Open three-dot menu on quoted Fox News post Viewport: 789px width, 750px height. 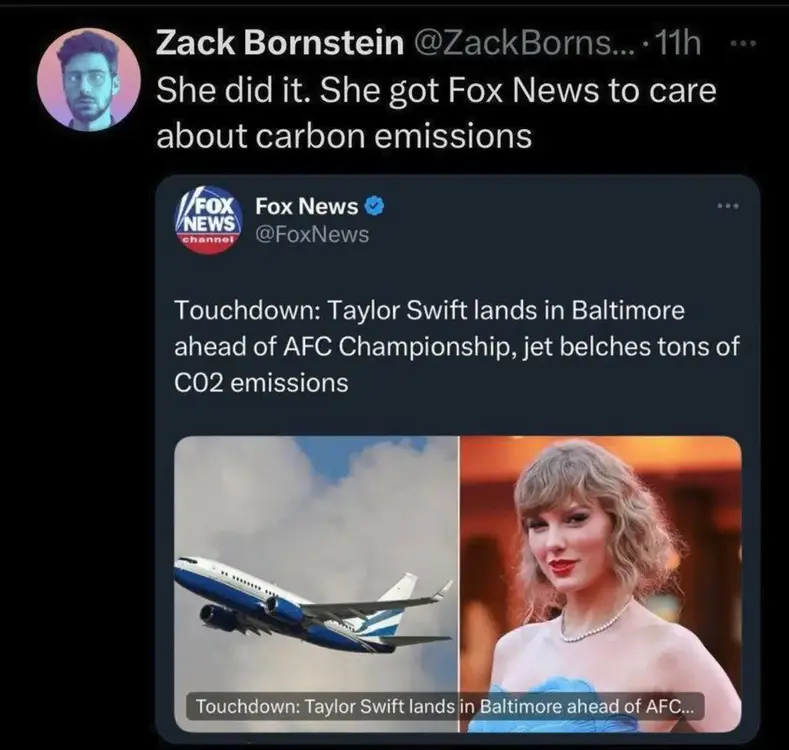point(727,207)
